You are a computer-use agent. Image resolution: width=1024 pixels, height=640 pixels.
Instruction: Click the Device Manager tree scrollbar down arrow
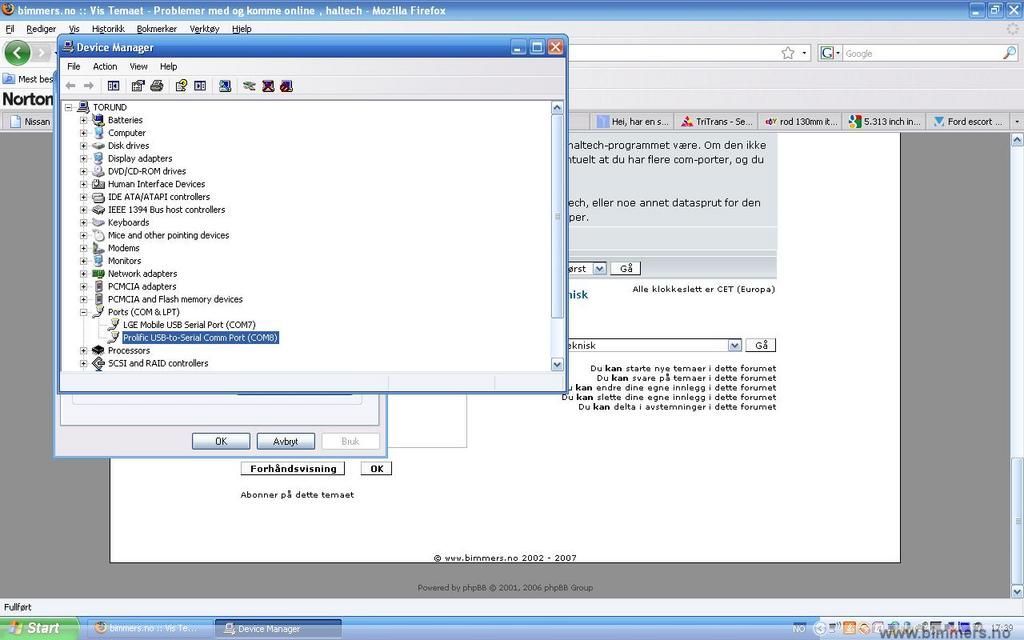tap(557, 364)
